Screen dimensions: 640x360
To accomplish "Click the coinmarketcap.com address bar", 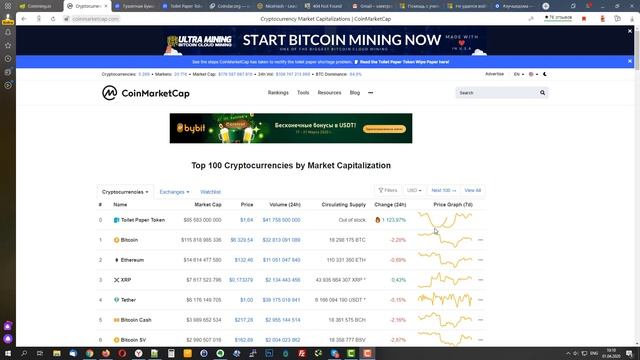I will 96,19.
